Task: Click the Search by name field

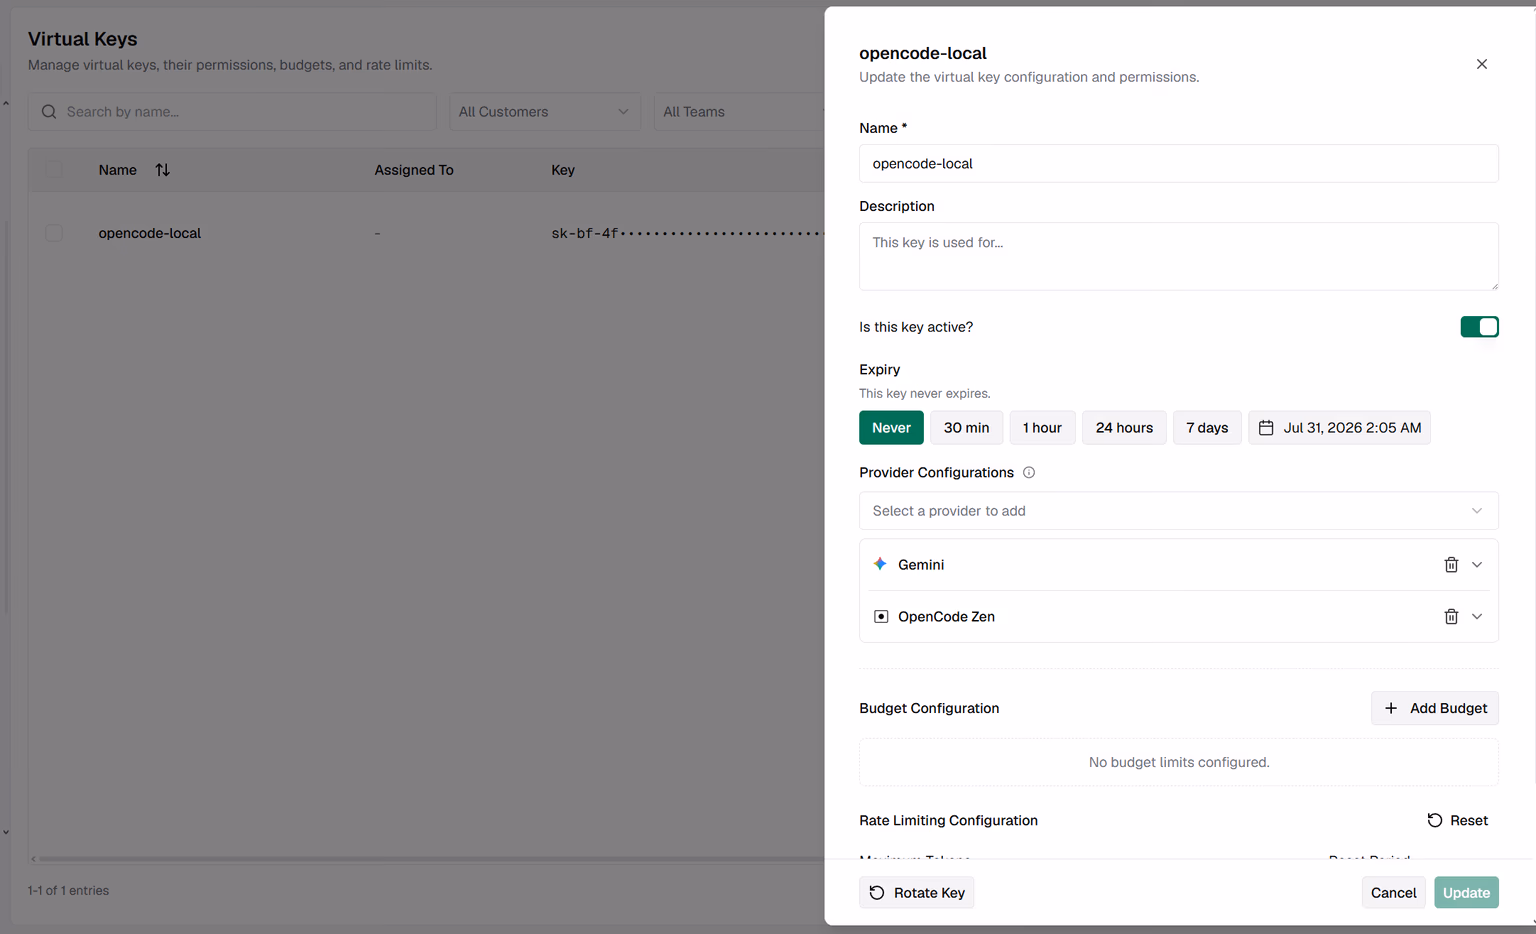Action: (232, 112)
